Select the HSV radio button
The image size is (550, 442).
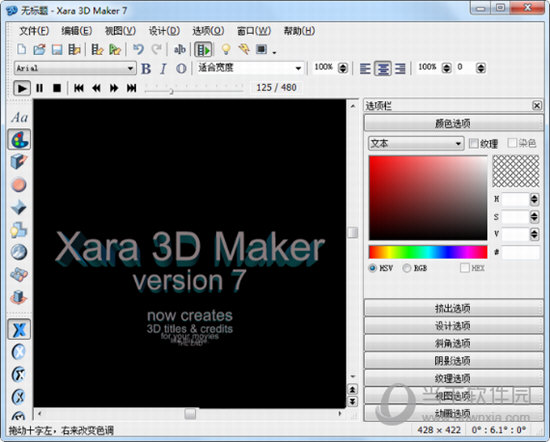coord(373,268)
